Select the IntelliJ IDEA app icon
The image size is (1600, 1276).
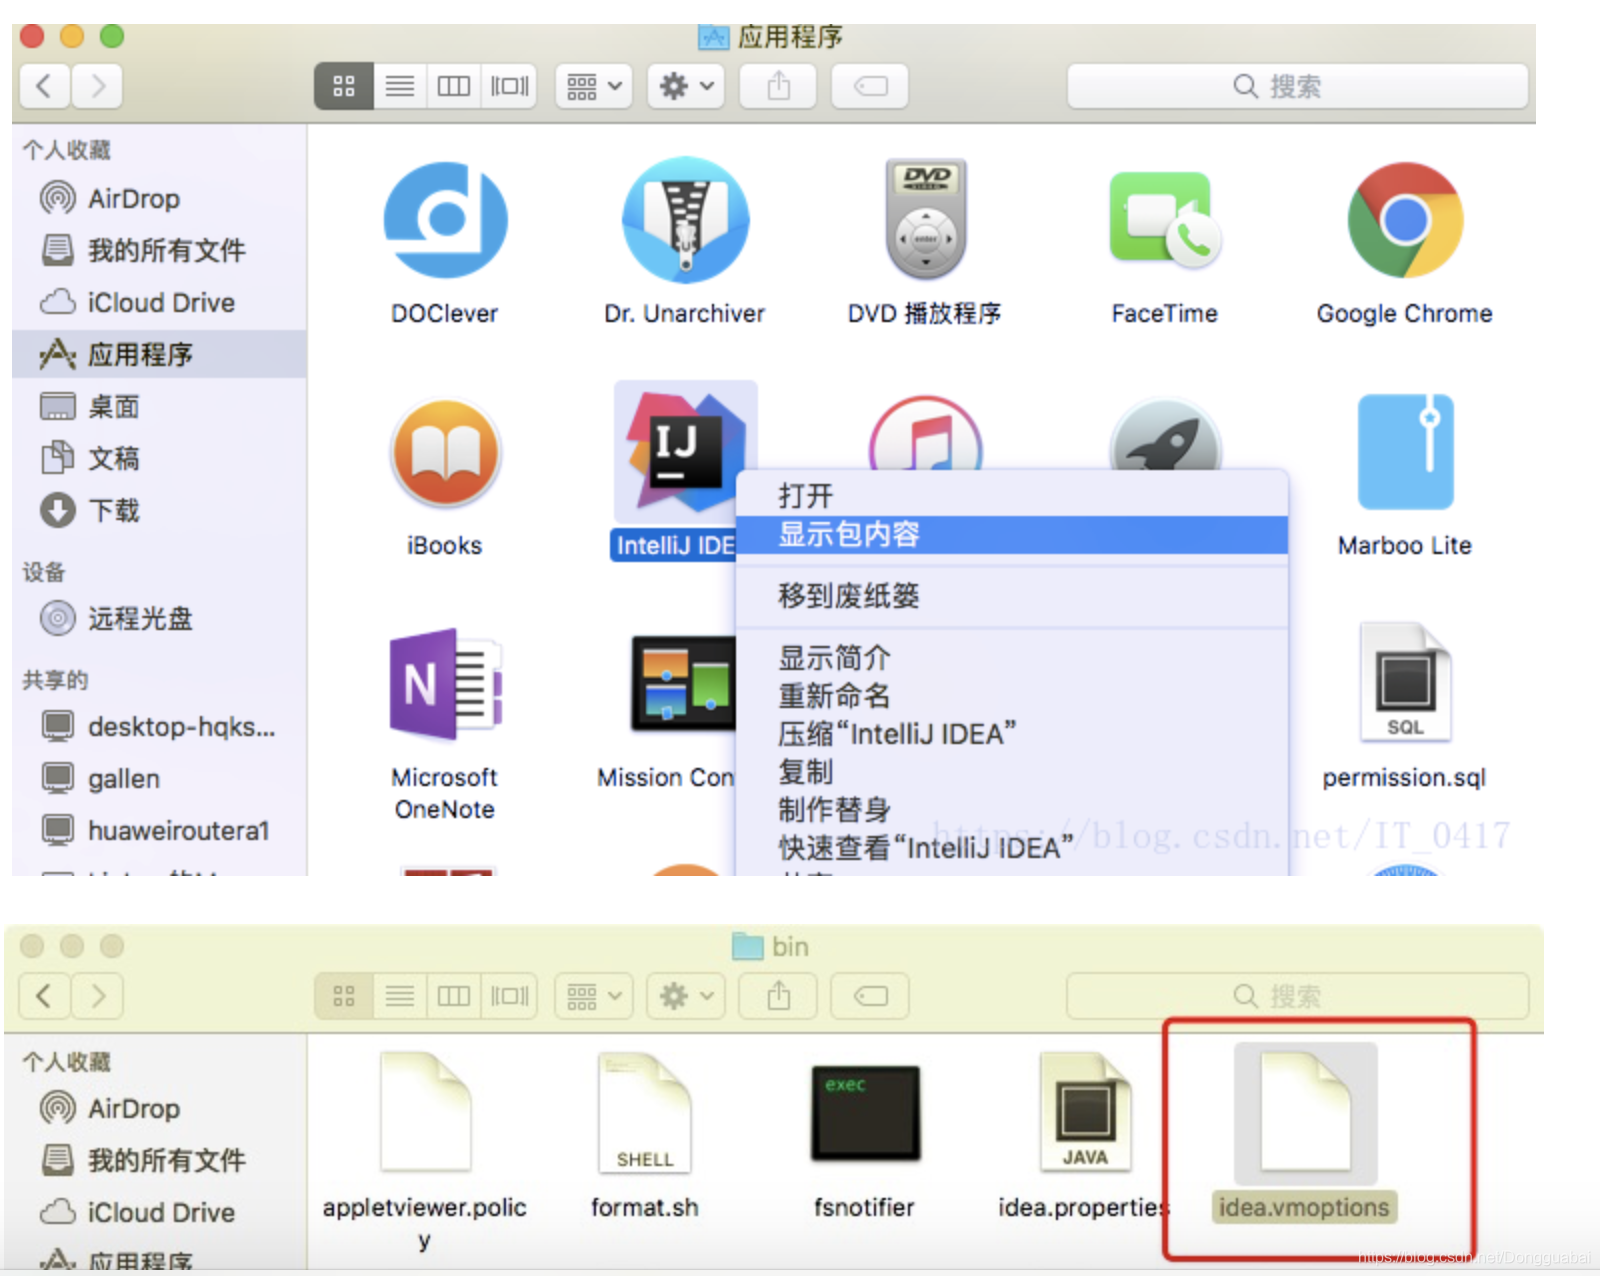pyautogui.click(x=685, y=453)
